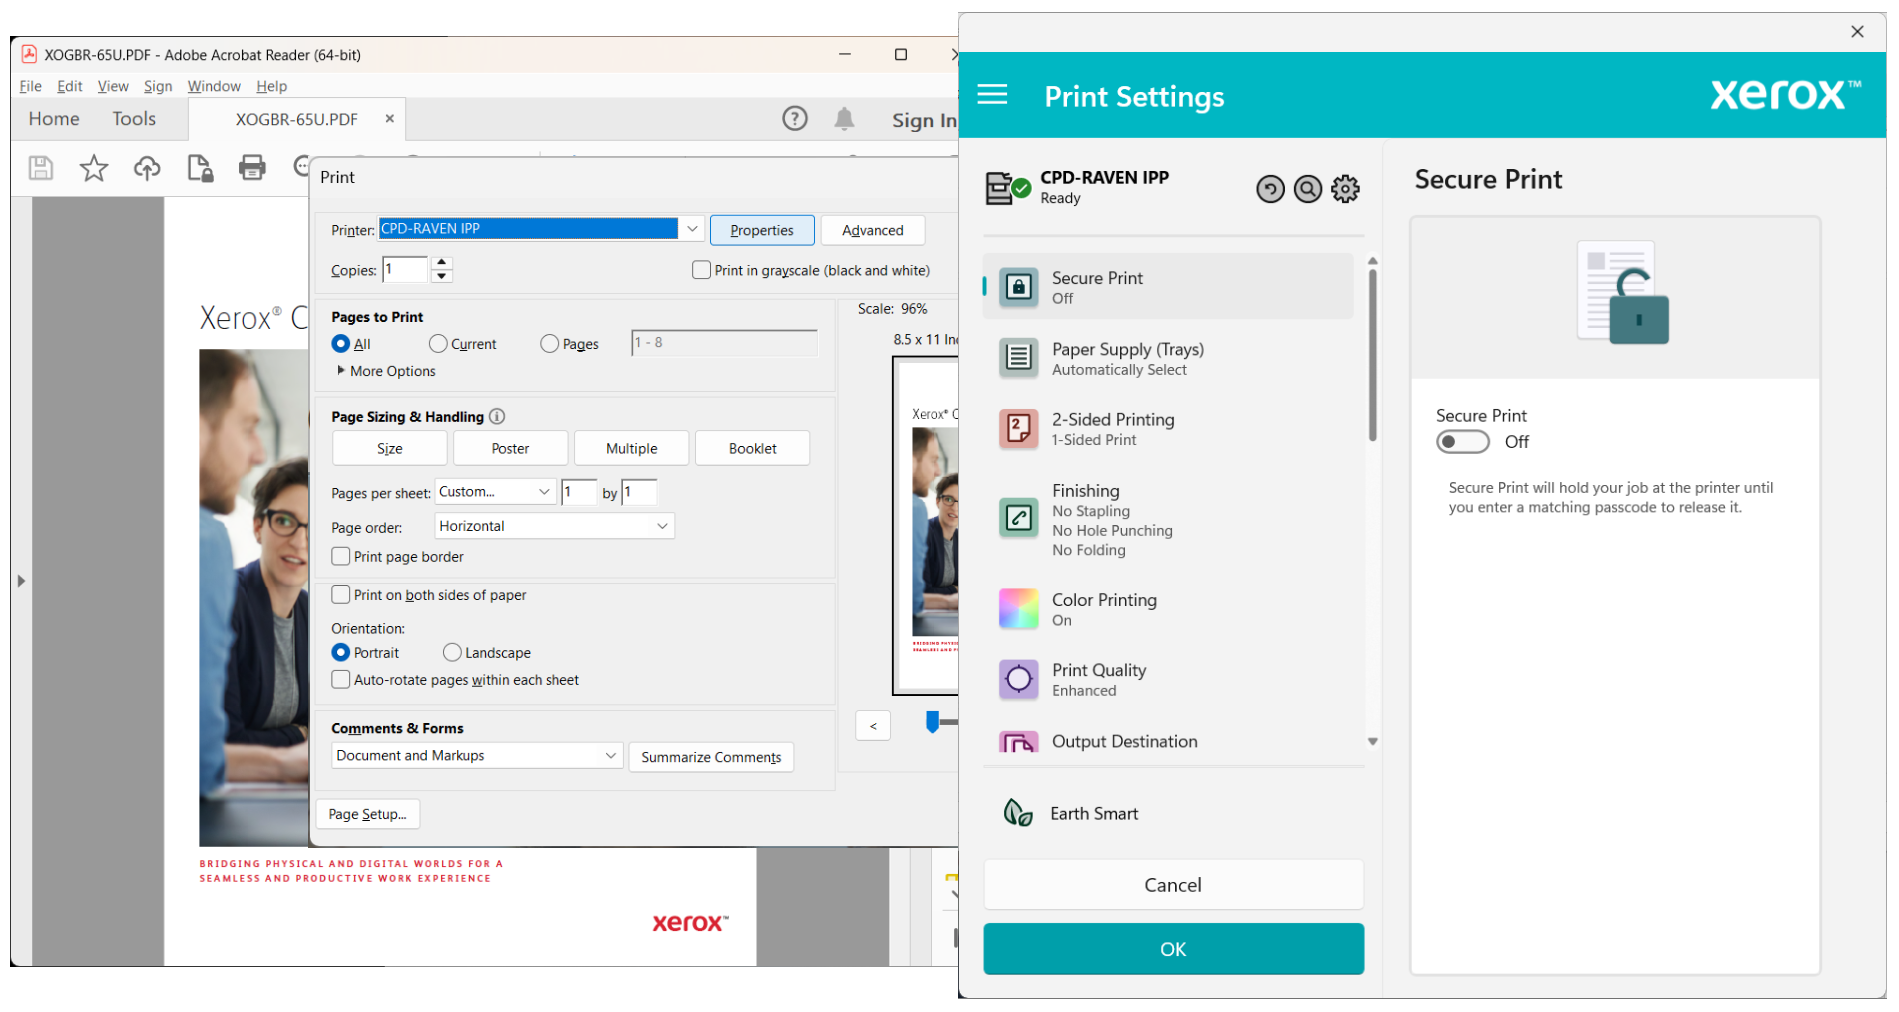Open the Edit menu in Acrobat
Screen dimensions: 1899x1012
tap(69, 86)
